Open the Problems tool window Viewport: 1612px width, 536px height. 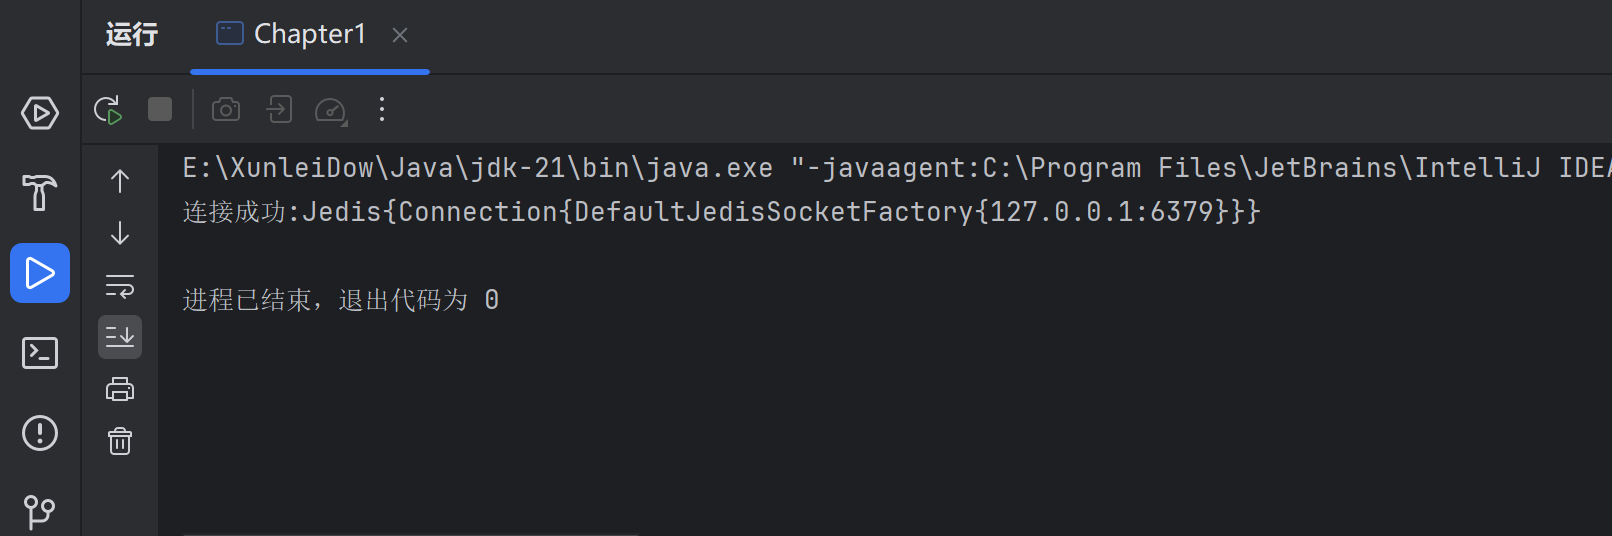pyautogui.click(x=40, y=433)
